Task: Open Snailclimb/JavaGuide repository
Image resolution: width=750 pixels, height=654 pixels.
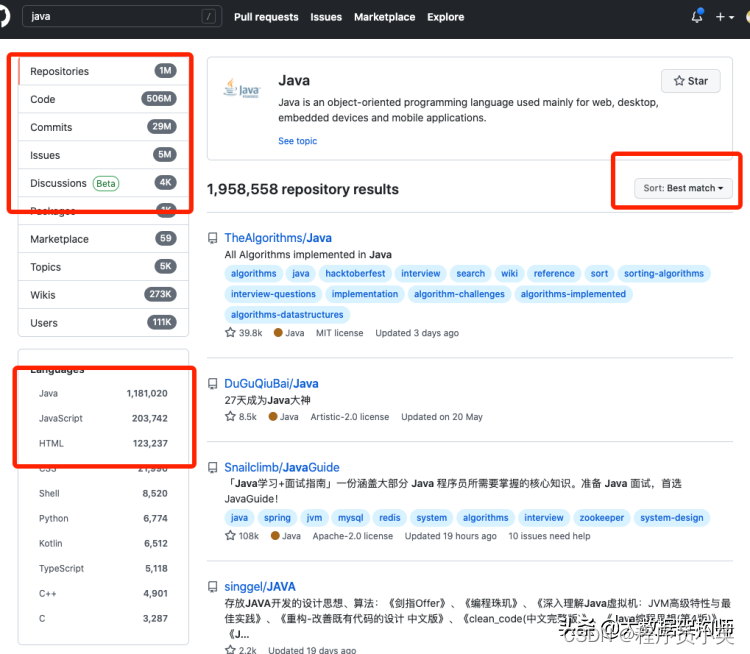Action: point(282,467)
